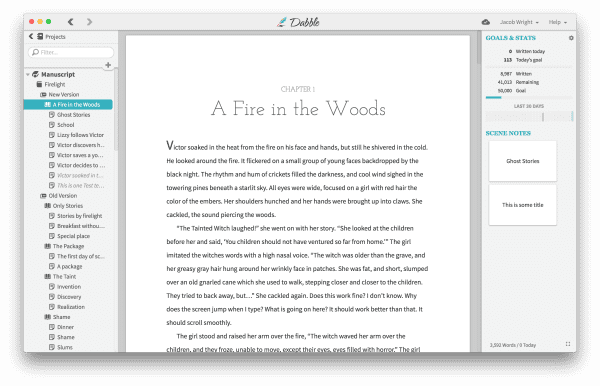Open the Lizzy follows Victor scene
This screenshot has width=600, height=386.
pyautogui.click(x=80, y=135)
